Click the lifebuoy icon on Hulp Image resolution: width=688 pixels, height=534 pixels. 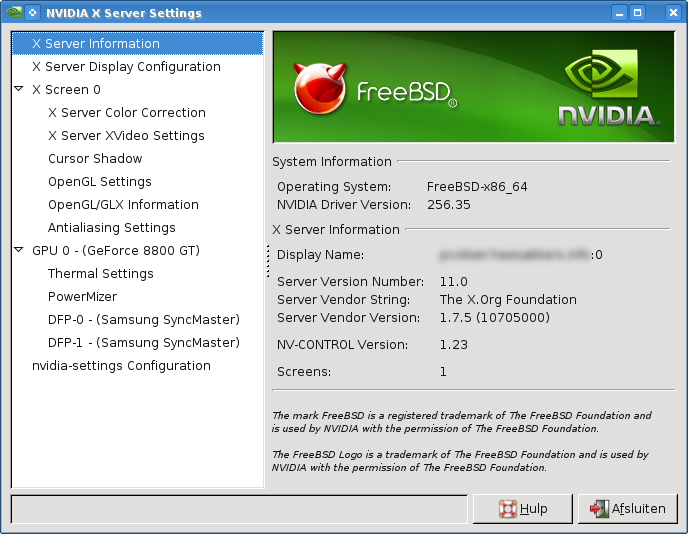point(508,509)
